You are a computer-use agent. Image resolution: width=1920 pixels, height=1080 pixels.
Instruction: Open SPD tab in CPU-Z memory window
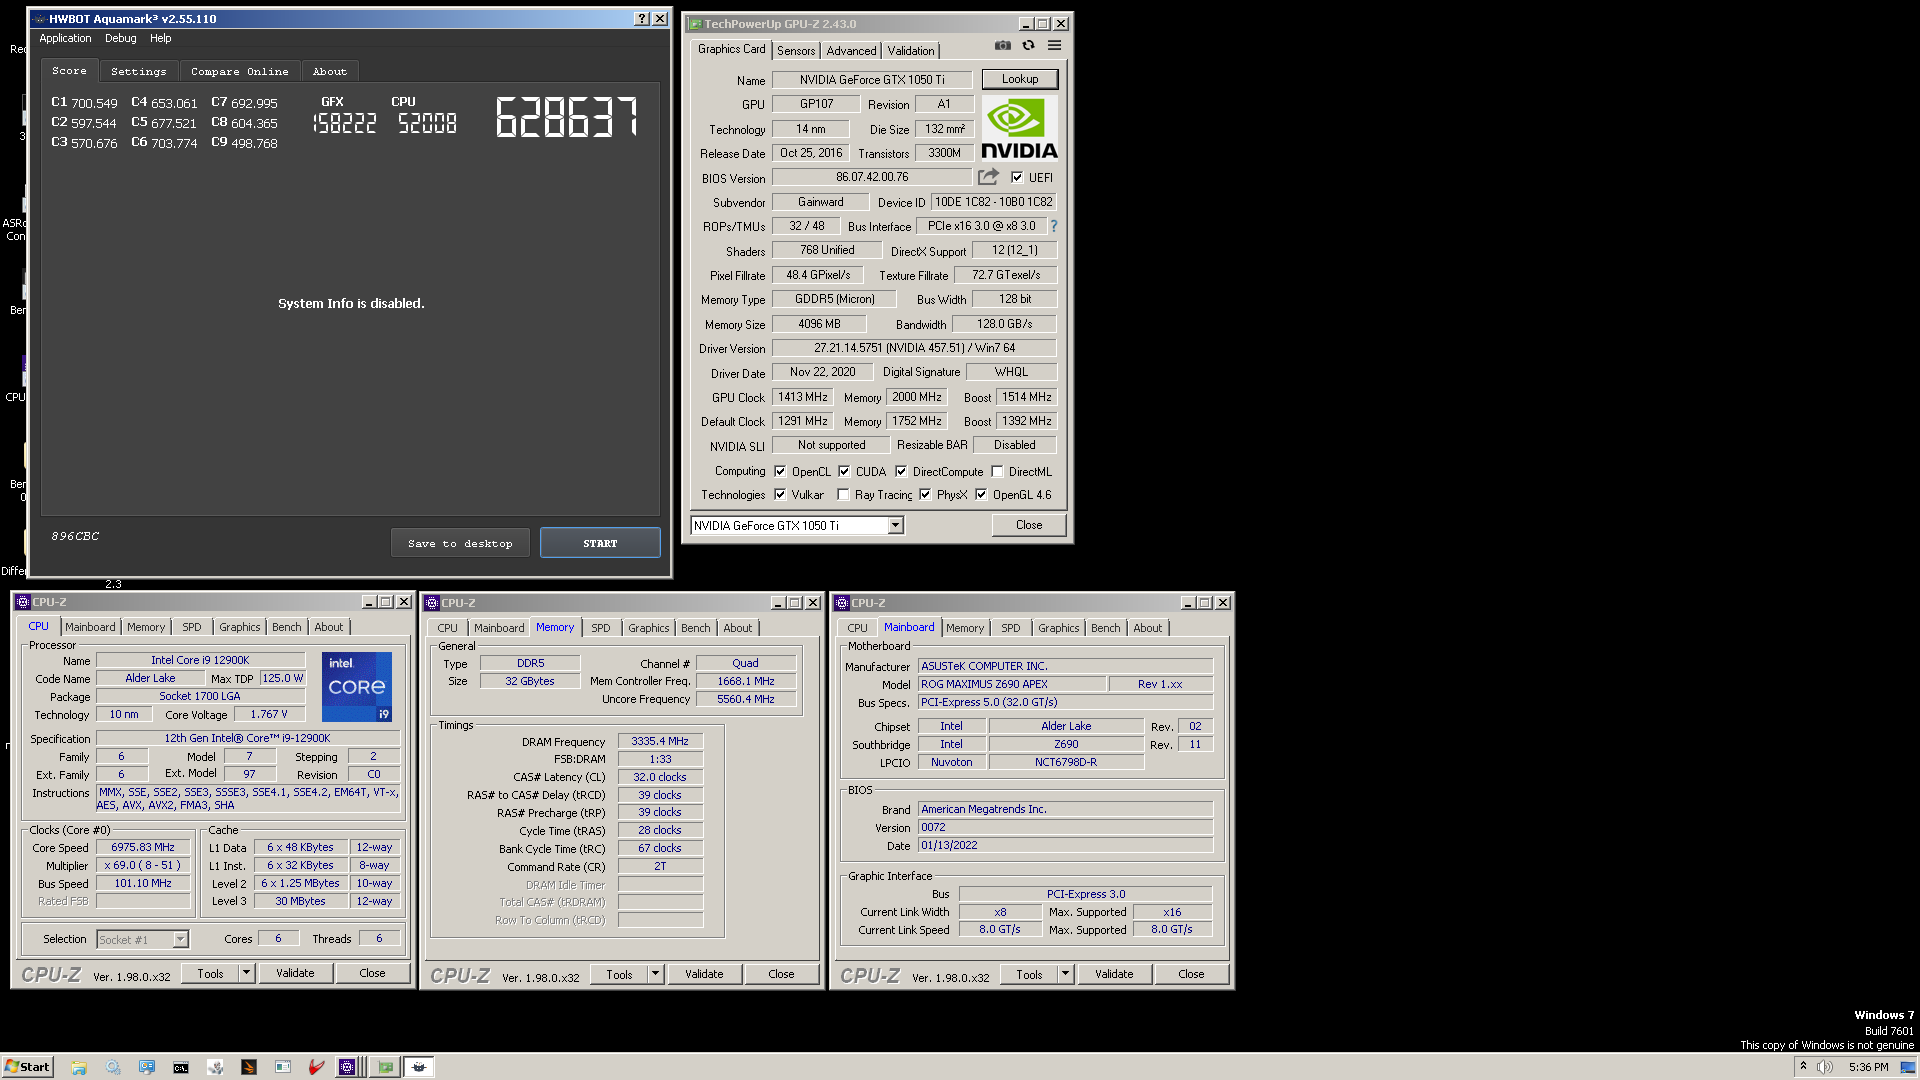pyautogui.click(x=600, y=628)
